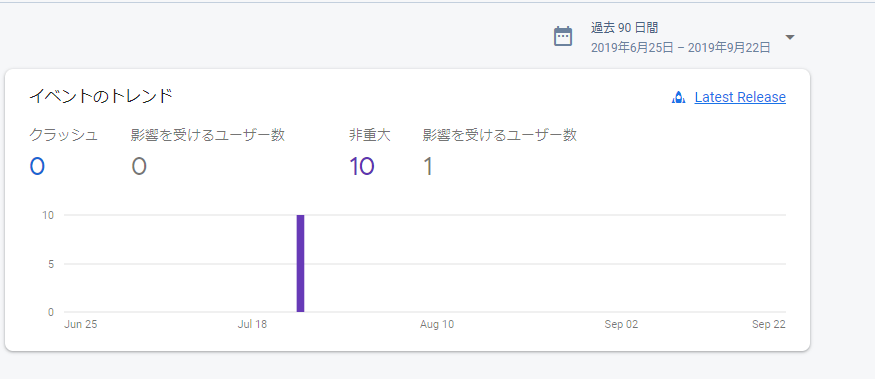Open the Latest Release link

(x=740, y=97)
